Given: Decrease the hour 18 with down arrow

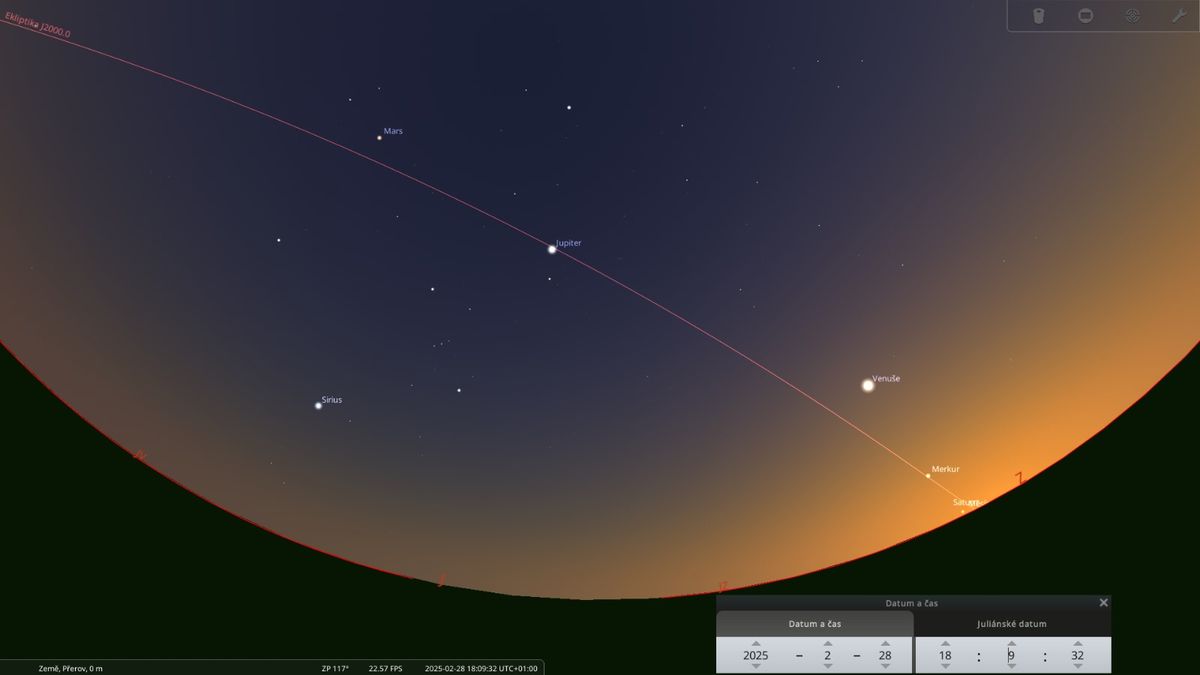Looking at the screenshot, I should [x=945, y=666].
